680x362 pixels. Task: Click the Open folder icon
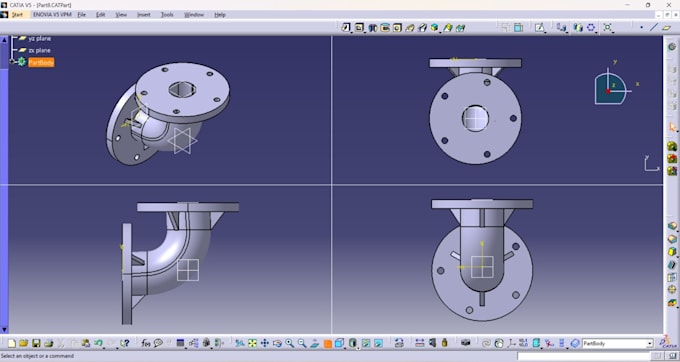(x=23, y=343)
